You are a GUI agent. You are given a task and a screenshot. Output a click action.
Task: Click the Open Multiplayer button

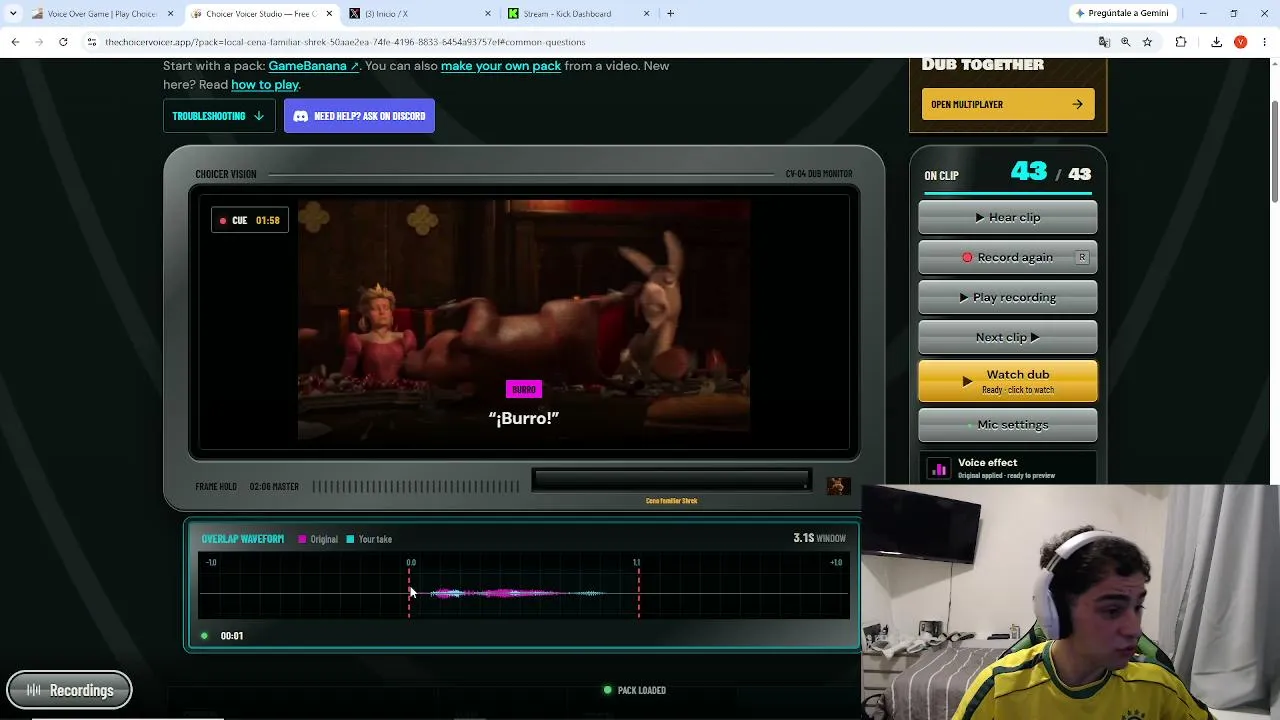(1008, 104)
